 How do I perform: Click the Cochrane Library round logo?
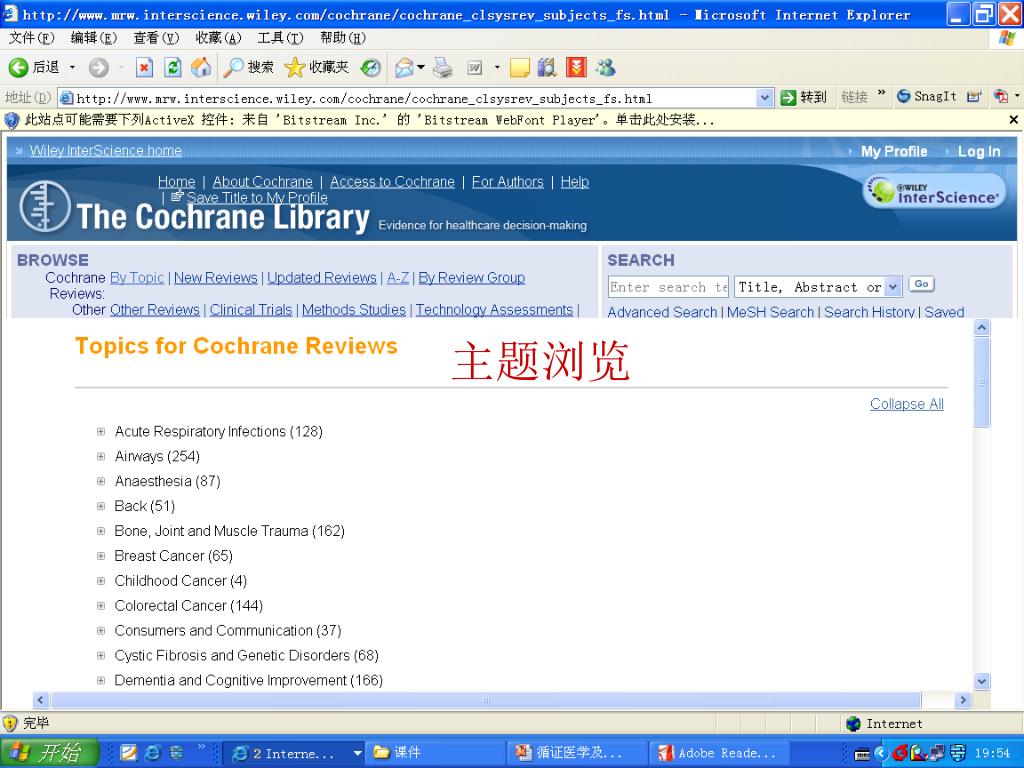pyautogui.click(x=44, y=206)
